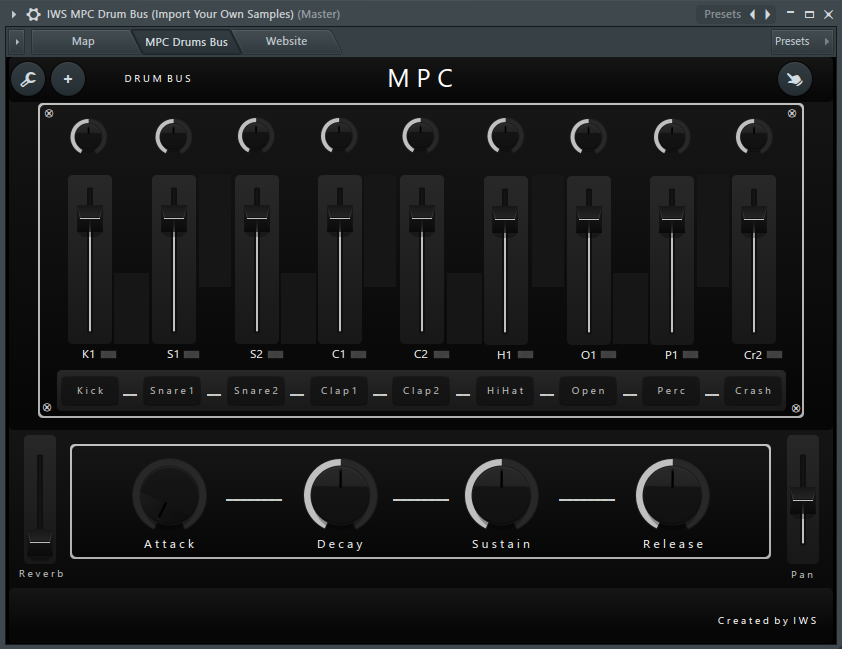Click the C2 volume fader handle
This screenshot has width=842, height=649.
pos(422,218)
